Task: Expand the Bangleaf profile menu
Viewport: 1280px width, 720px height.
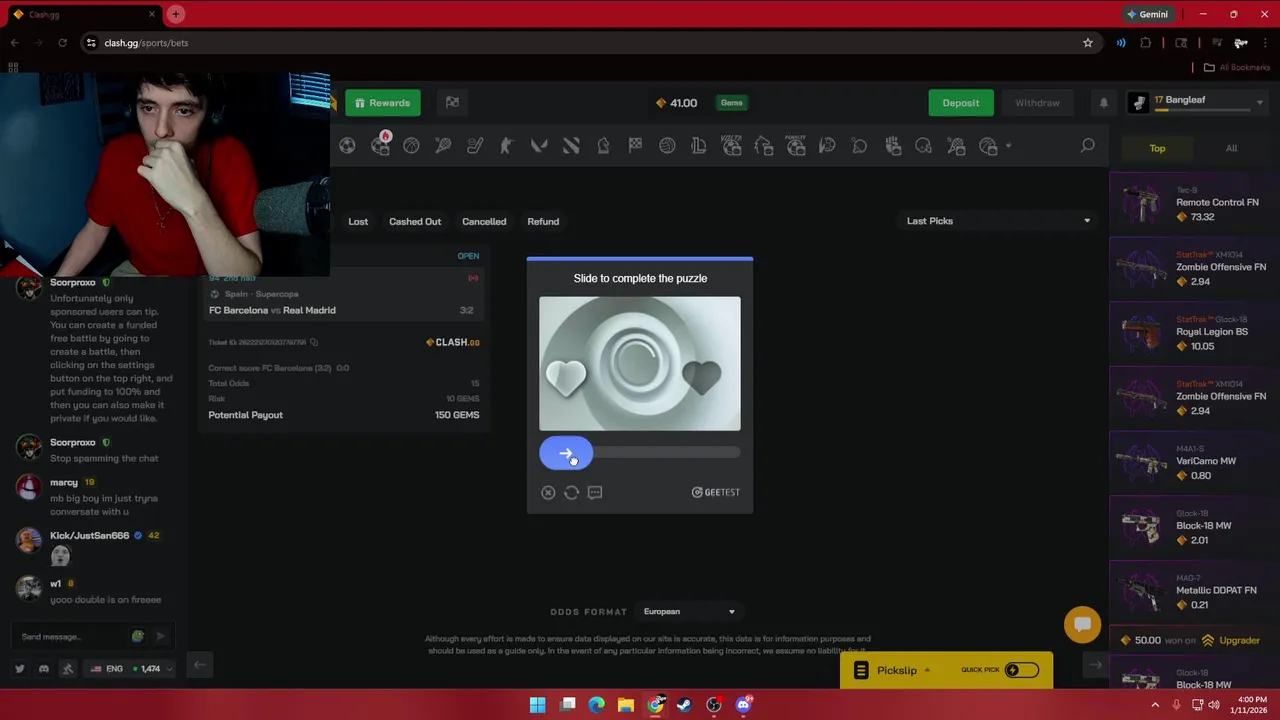Action: (x=1259, y=103)
